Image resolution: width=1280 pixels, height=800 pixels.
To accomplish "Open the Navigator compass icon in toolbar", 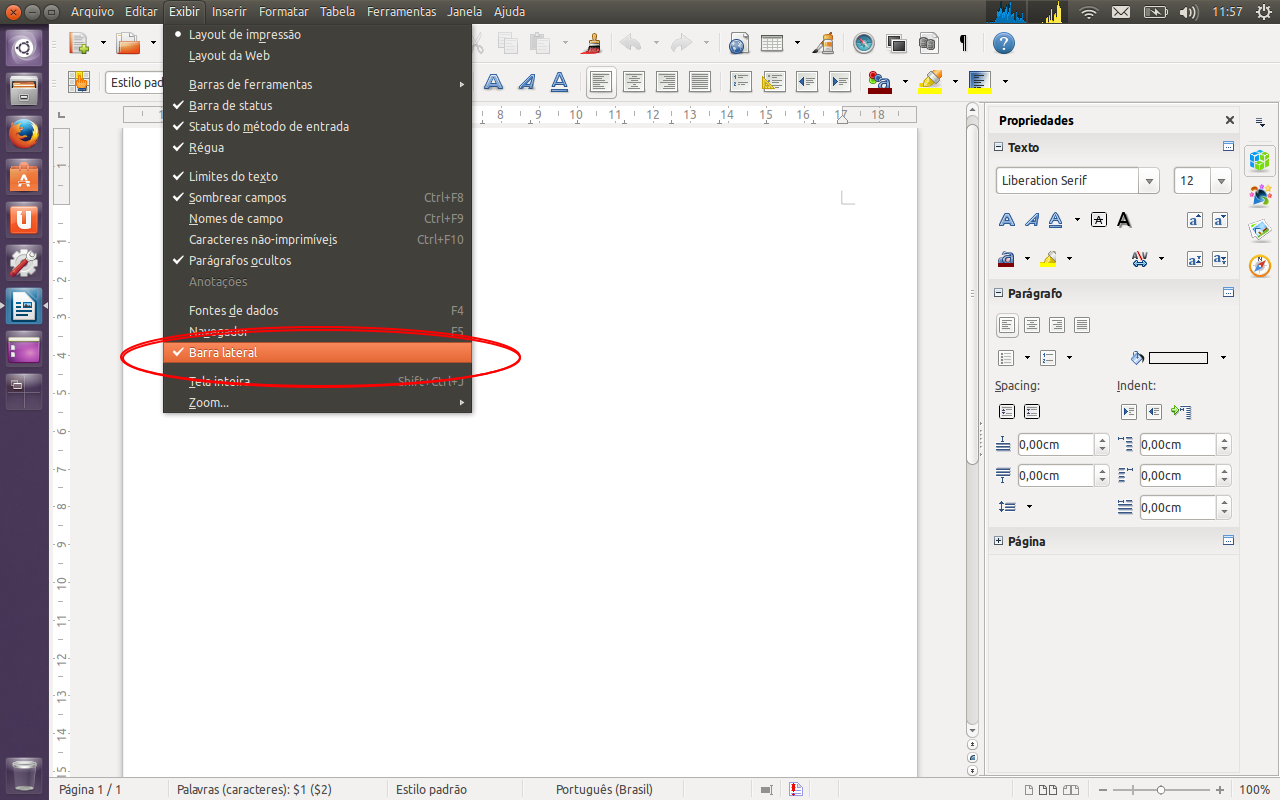I will pos(864,43).
